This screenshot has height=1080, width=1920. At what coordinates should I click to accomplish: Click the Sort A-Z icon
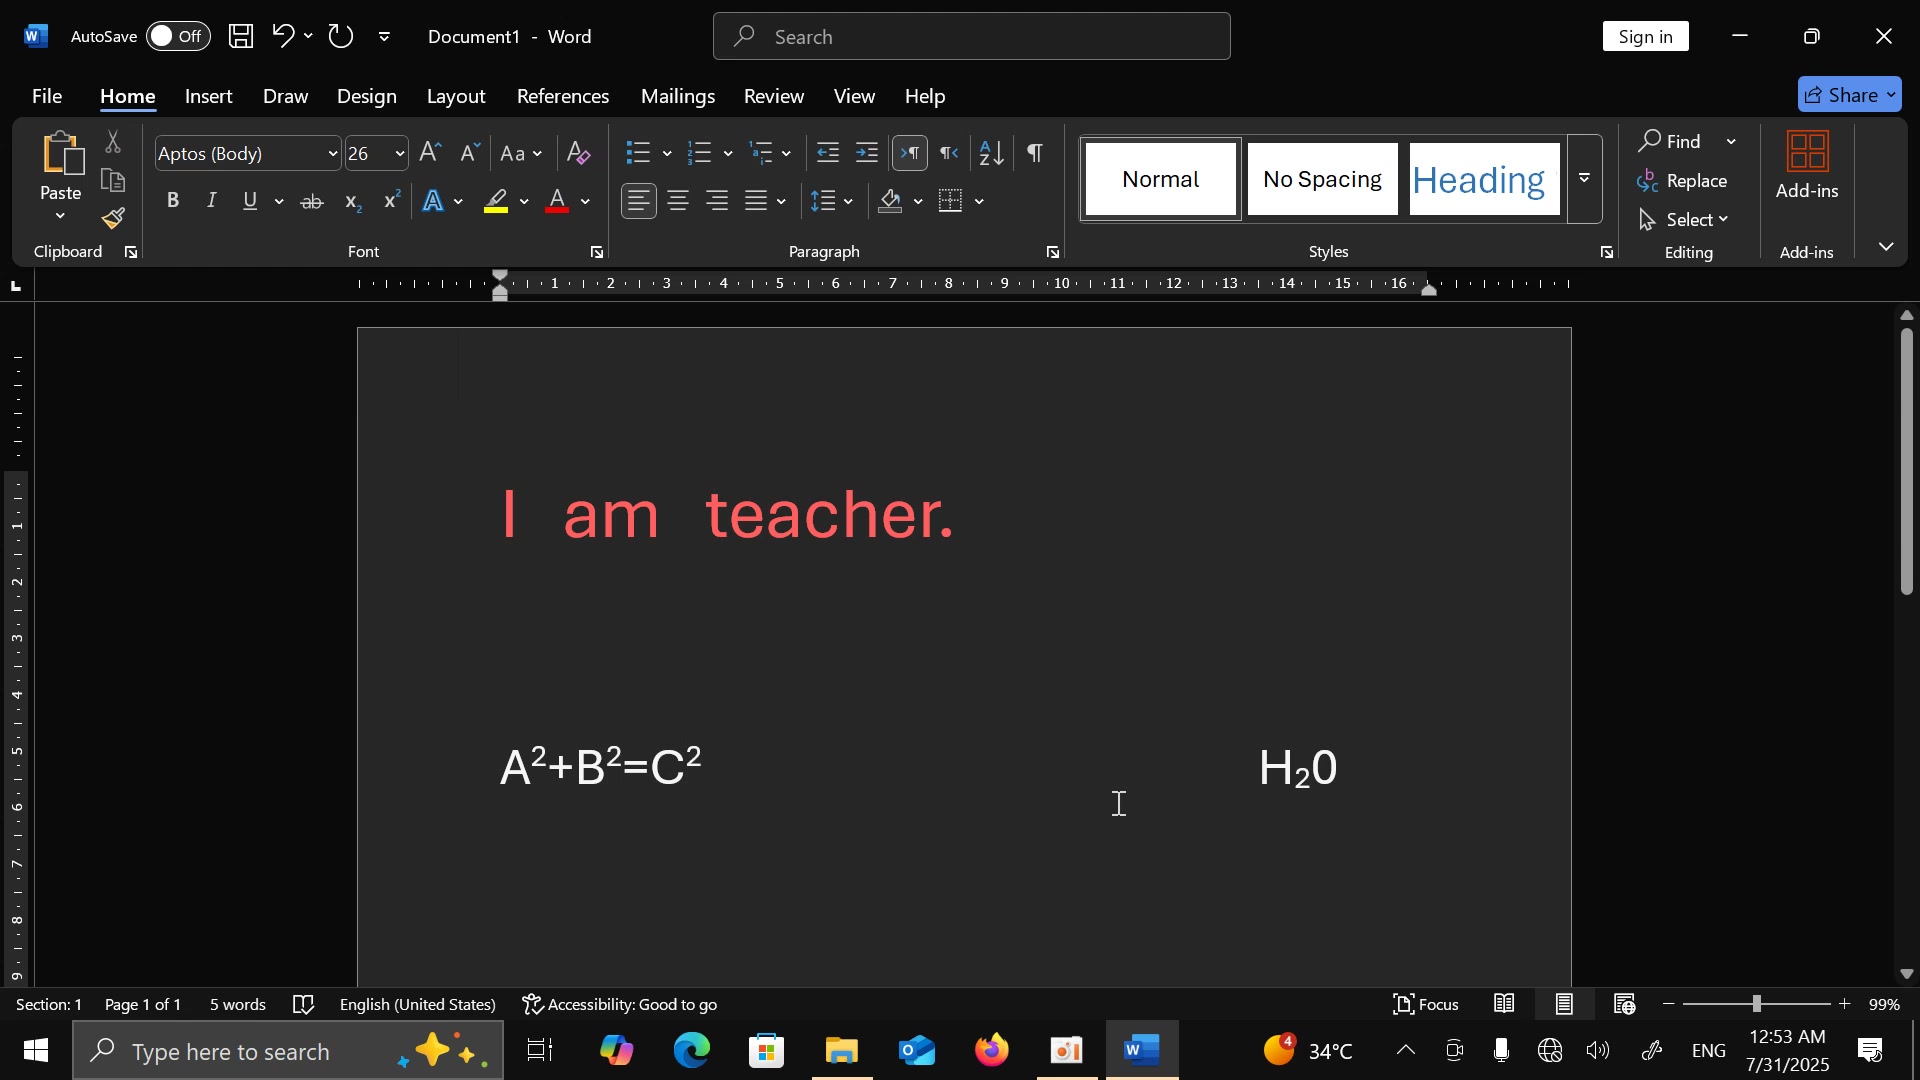991,153
